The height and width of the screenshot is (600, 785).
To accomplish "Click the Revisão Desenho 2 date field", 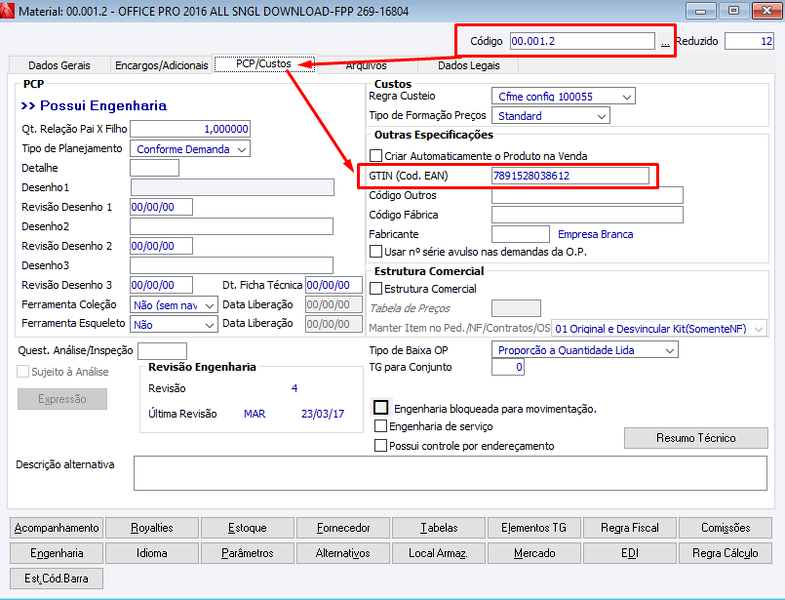I will (x=161, y=246).
